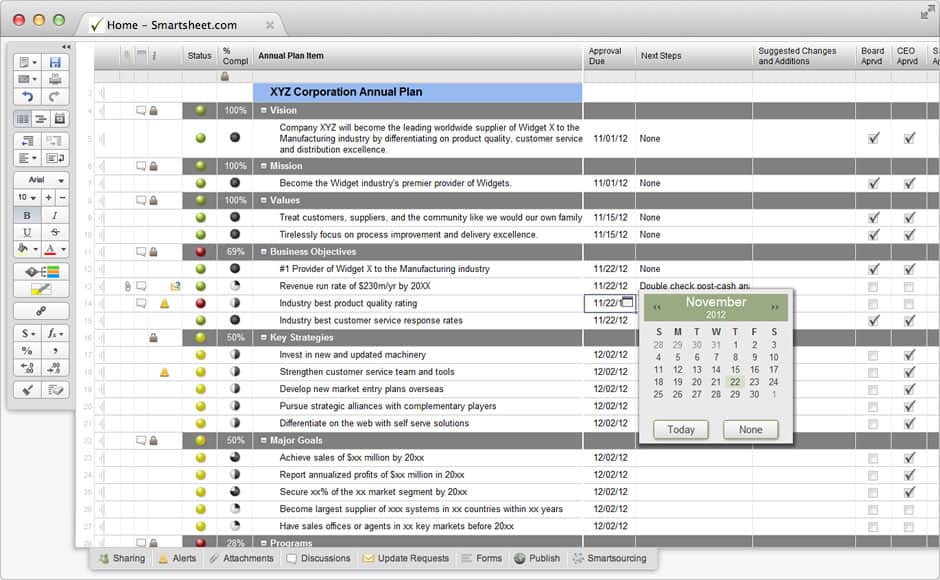Click the Print icon in the left toolbar

point(55,79)
